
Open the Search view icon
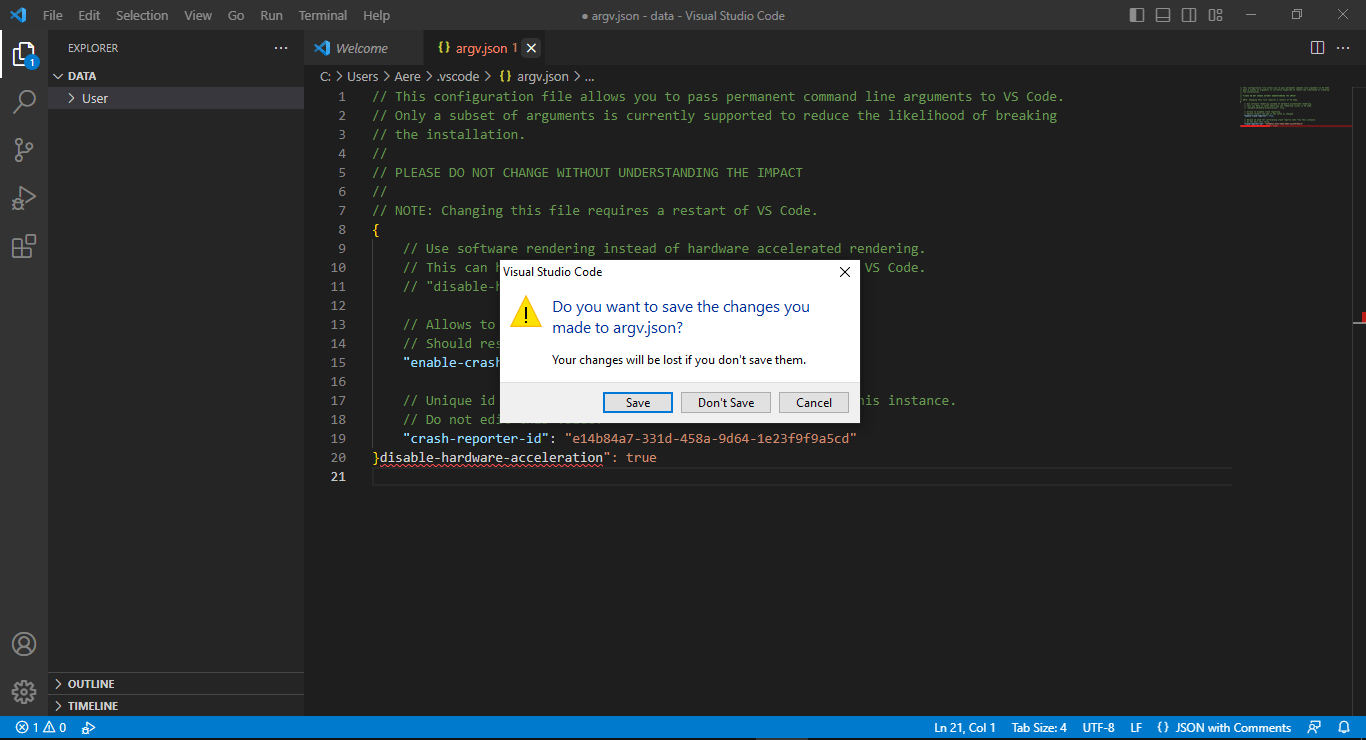click(24, 101)
